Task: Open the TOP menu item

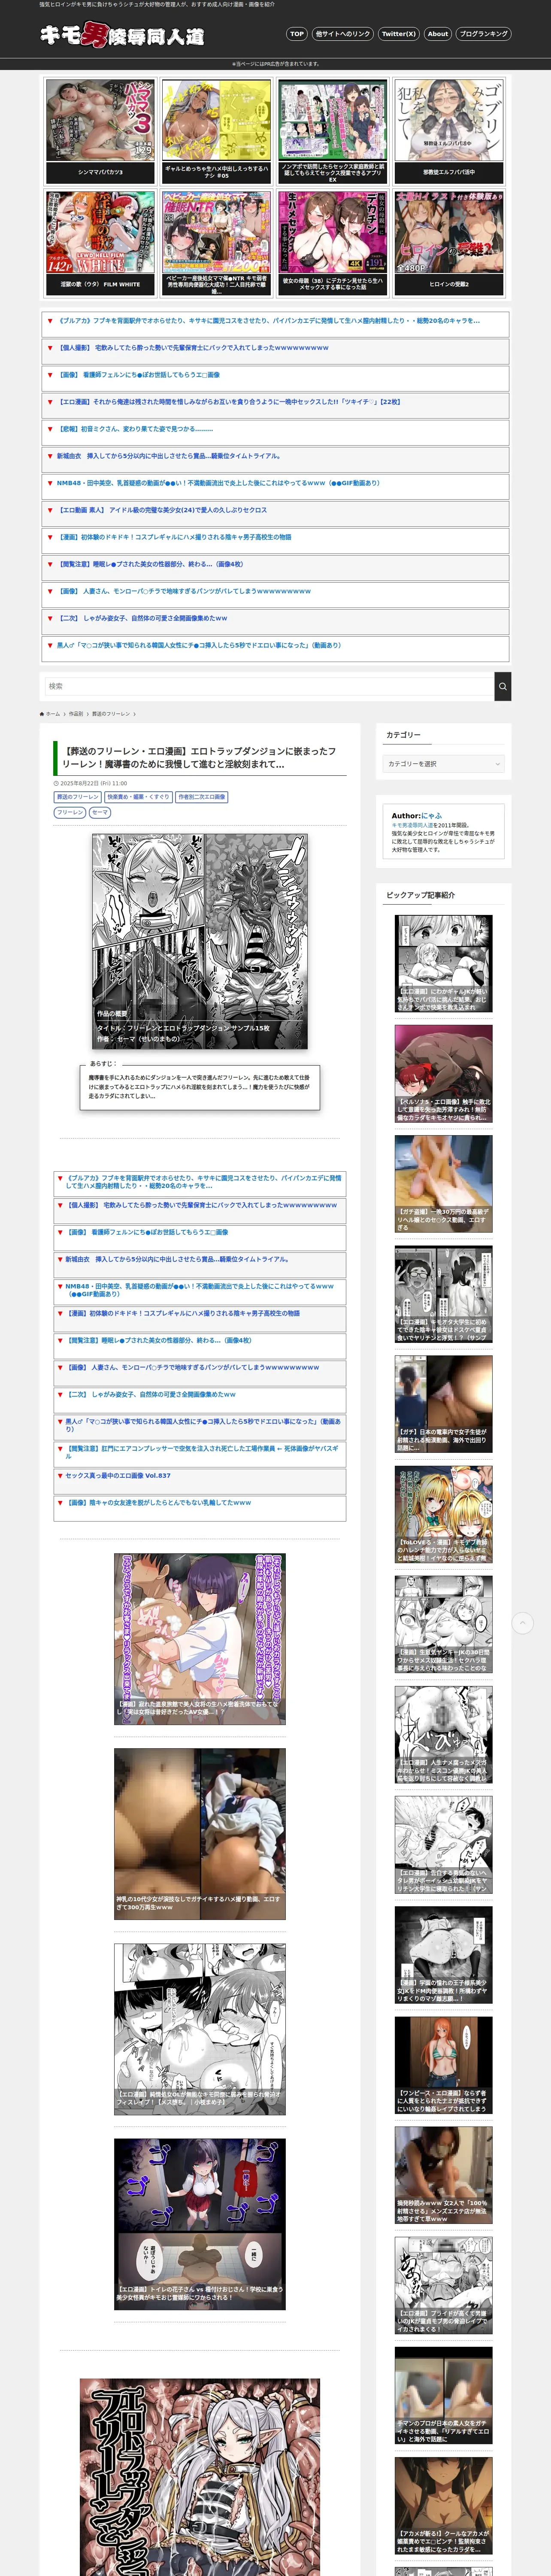Action: click(x=296, y=34)
